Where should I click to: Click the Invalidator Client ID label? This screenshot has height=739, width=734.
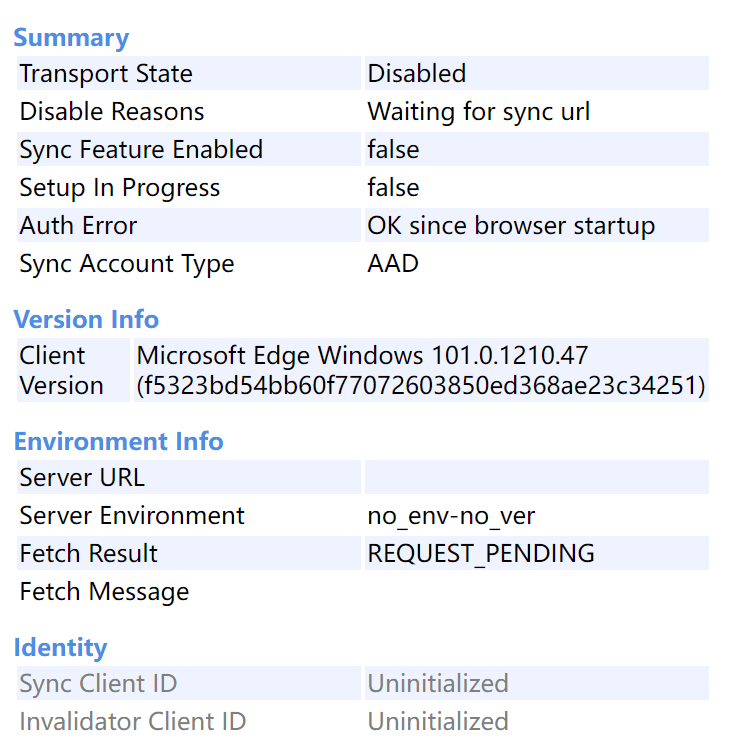(x=133, y=722)
